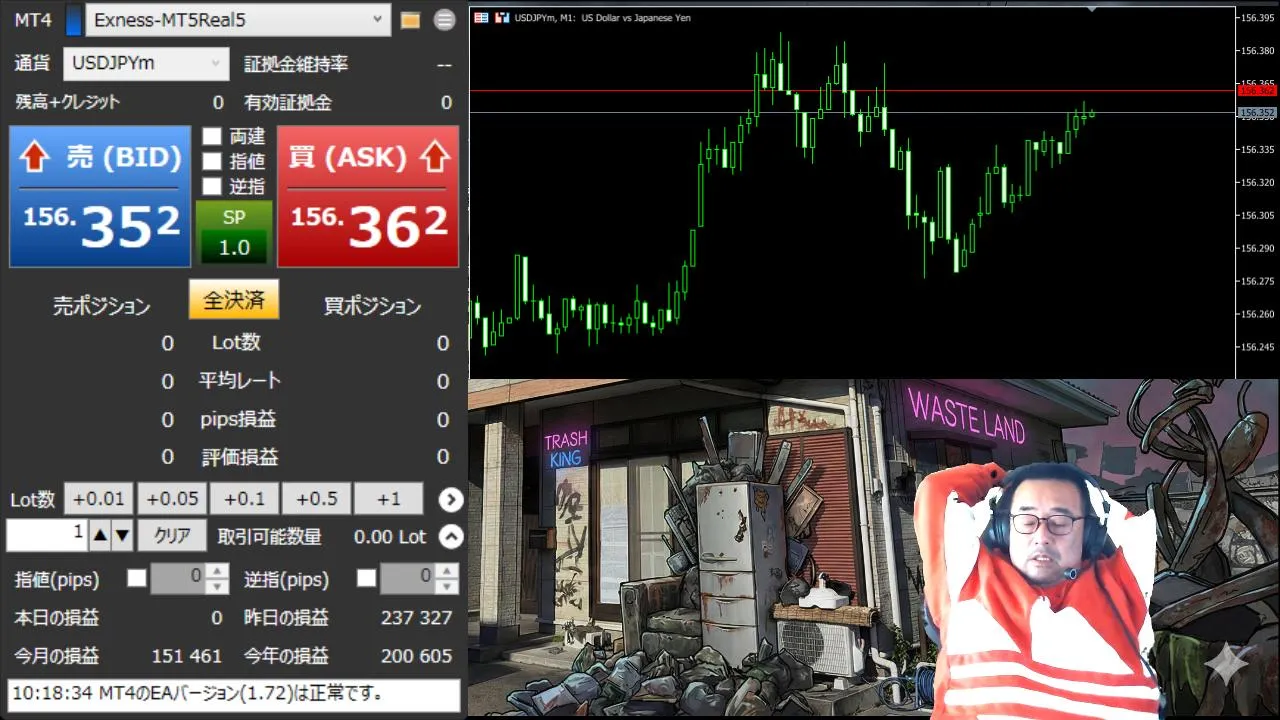Decrease lot size with the down triangle
This screenshot has width=1280, height=720.
pos(122,536)
